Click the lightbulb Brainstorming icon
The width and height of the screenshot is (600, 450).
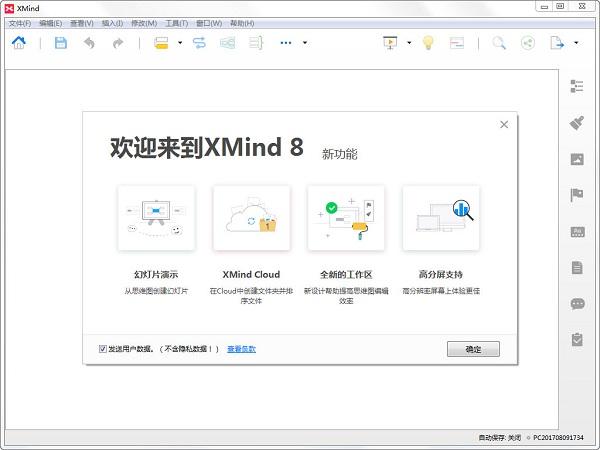[x=427, y=43]
